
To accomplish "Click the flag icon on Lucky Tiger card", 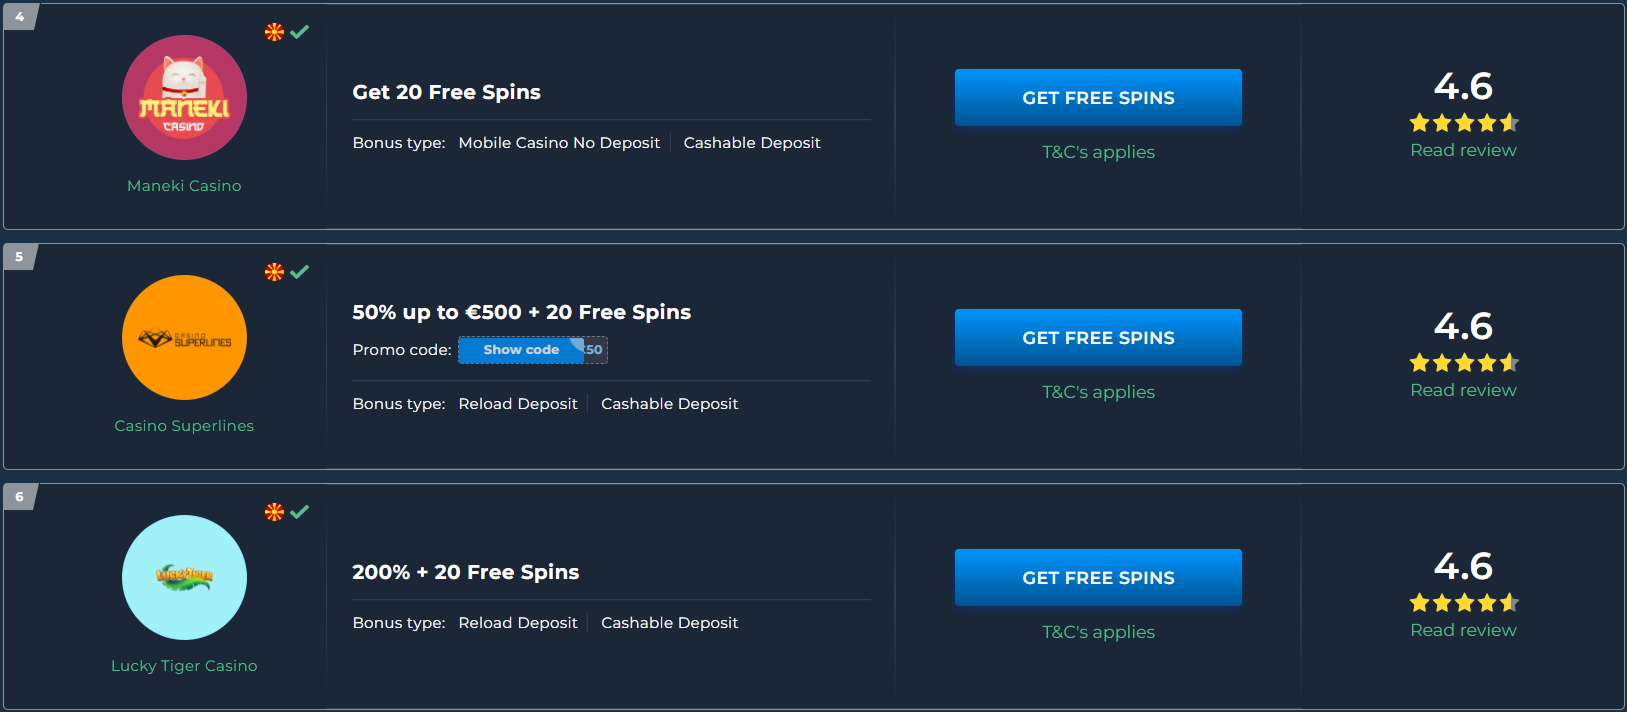I will [274, 512].
